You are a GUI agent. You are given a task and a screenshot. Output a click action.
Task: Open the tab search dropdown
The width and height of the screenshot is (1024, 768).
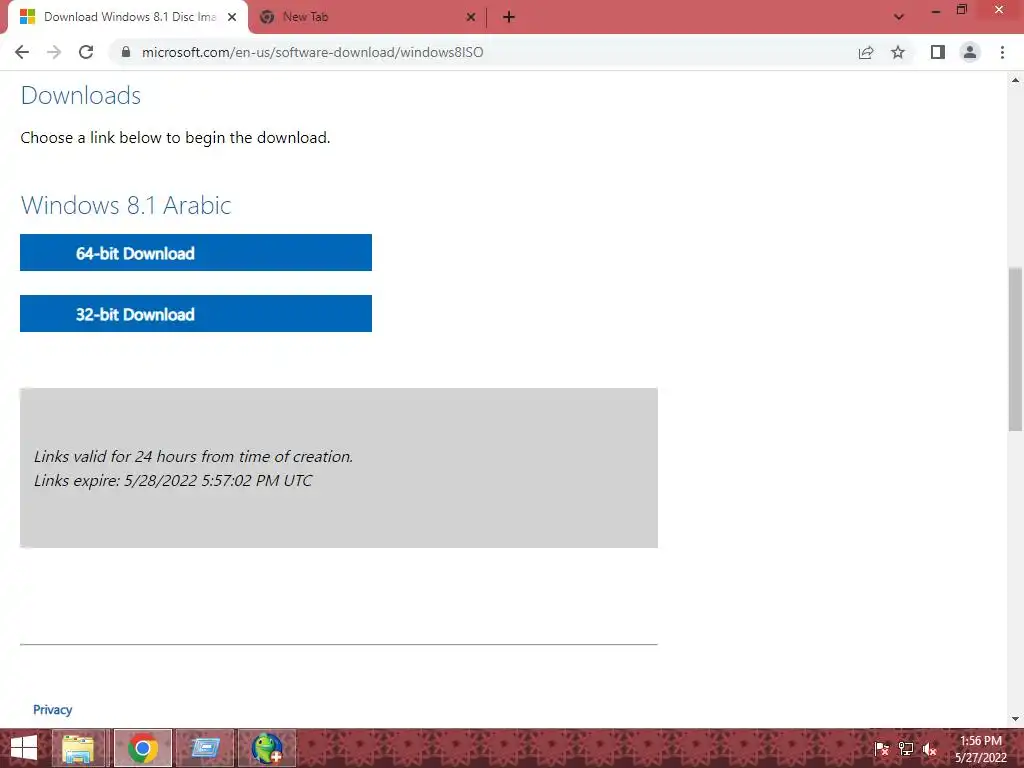pyautogui.click(x=899, y=17)
